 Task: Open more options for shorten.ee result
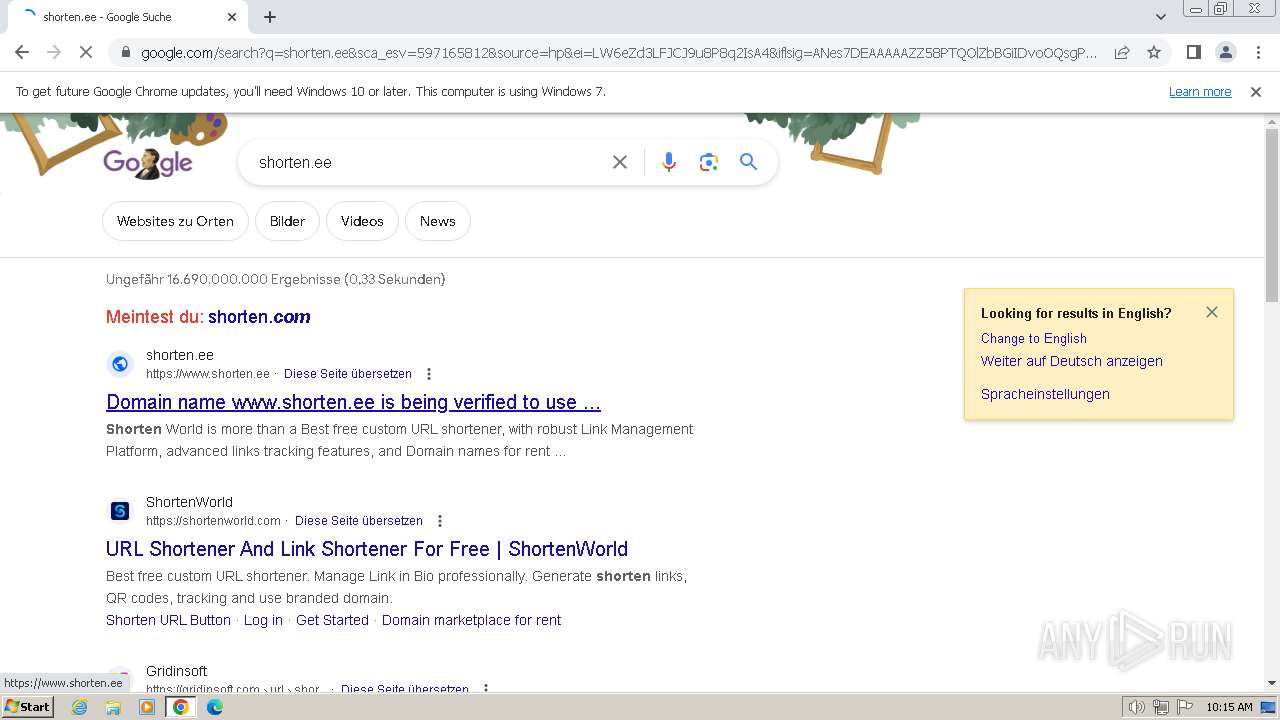pyautogui.click(x=429, y=374)
